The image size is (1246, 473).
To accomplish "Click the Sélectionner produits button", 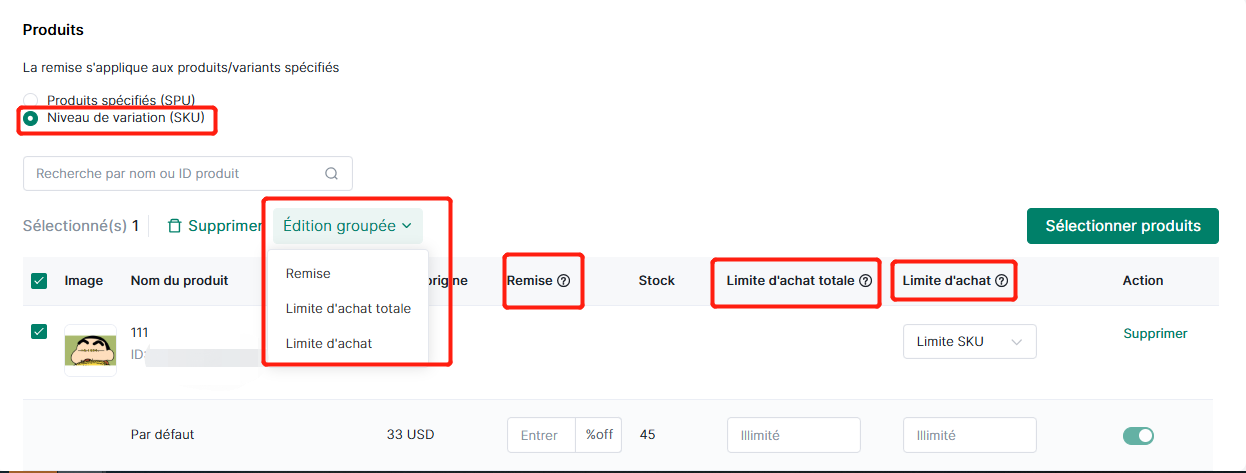I will click(x=1123, y=226).
